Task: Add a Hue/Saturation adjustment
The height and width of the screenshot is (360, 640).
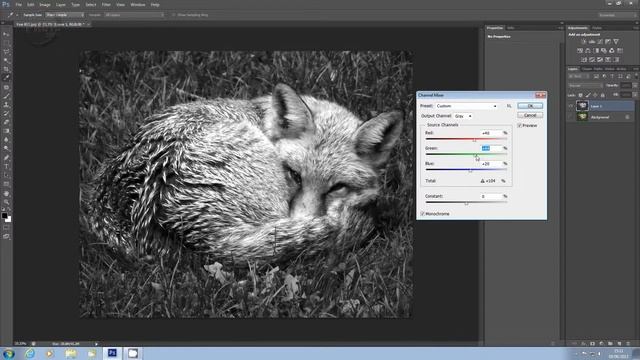Action: pyautogui.click(x=580, y=51)
